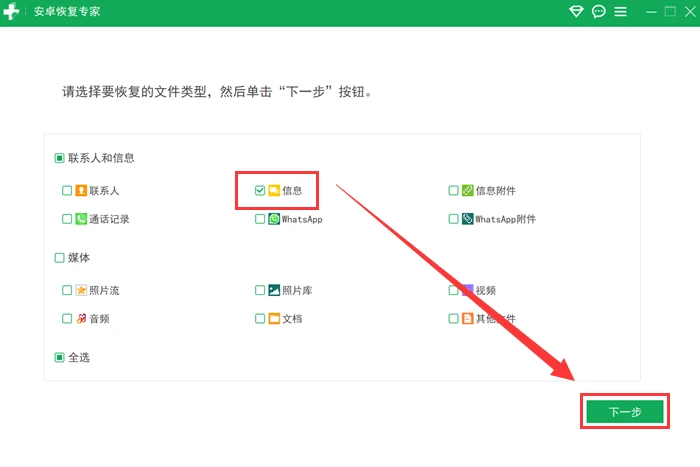Screen dimensions: 700x467
Task: Click the green Message Attachments link icon
Action: click(x=467, y=190)
